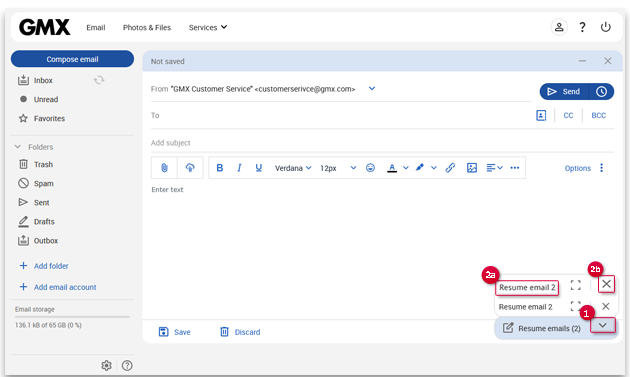
Task: Open help question mark in header
Action: point(582,27)
